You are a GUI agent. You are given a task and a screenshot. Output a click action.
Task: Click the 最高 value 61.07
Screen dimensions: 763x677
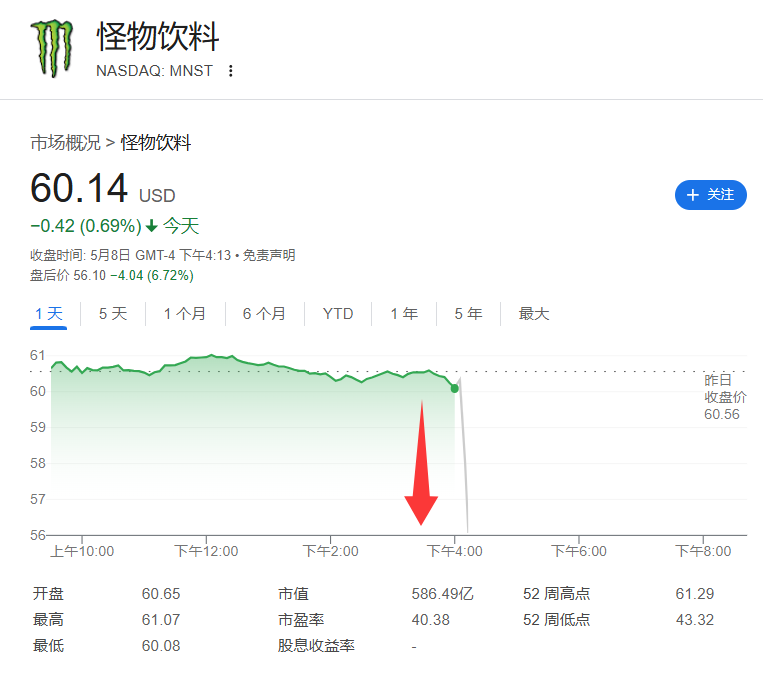(161, 620)
